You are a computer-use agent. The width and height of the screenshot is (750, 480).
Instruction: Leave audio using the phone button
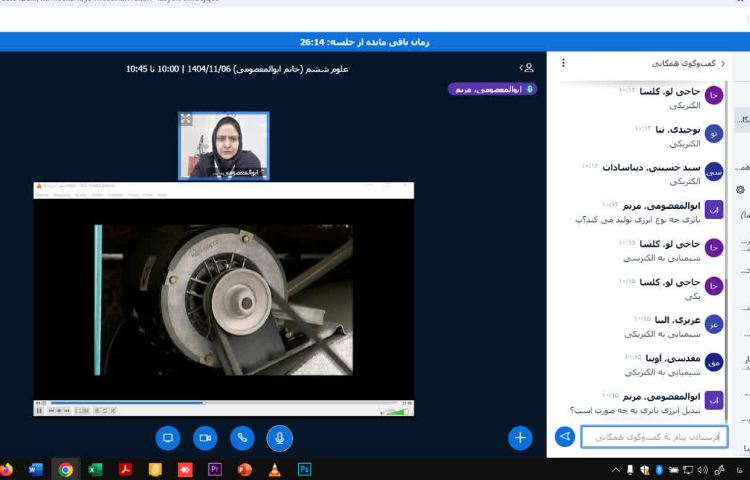[x=242, y=438]
